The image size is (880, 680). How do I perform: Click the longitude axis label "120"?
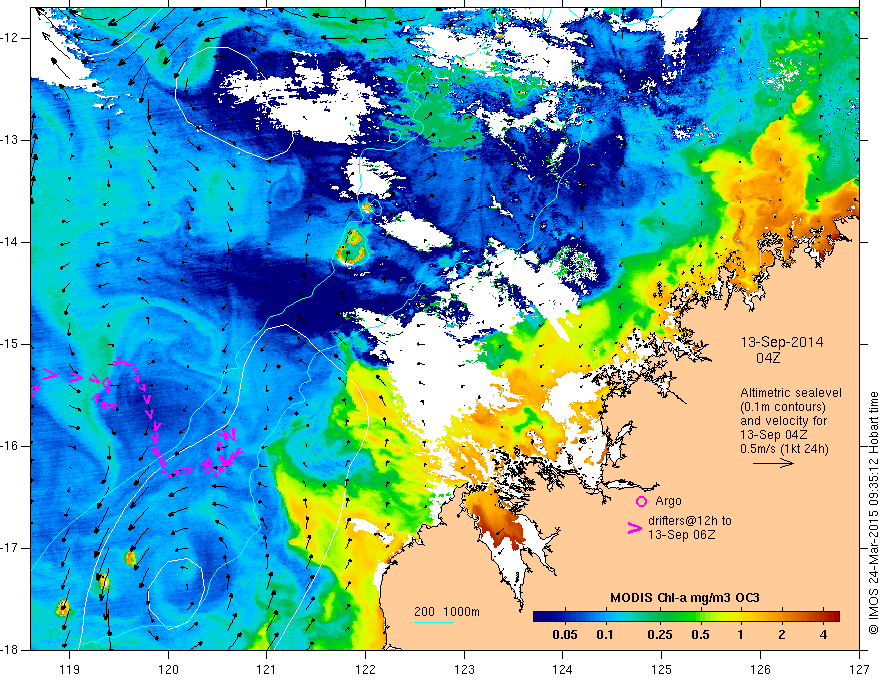[168, 669]
